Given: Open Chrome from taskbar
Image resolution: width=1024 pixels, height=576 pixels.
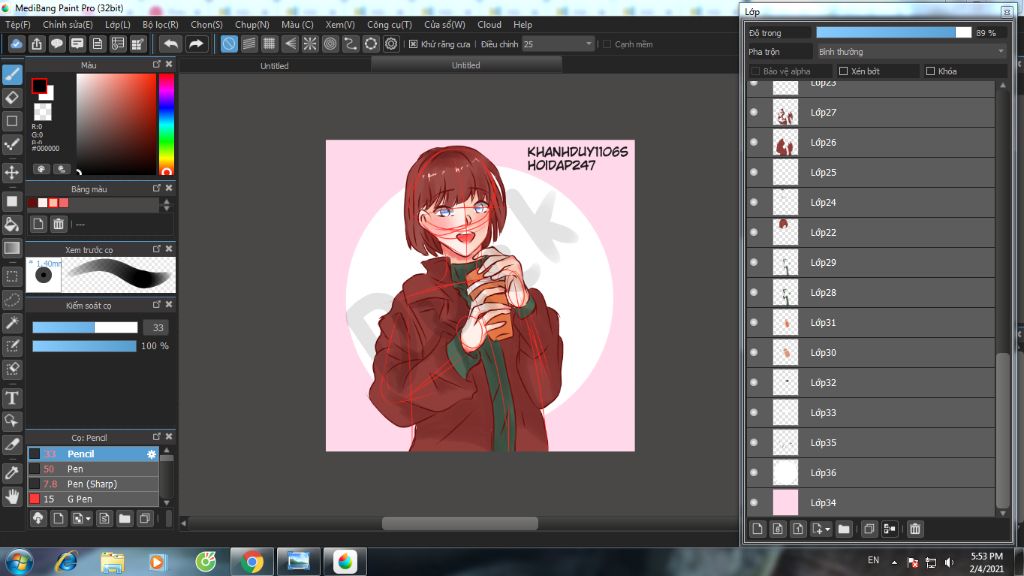Looking at the screenshot, I should click(x=251, y=562).
